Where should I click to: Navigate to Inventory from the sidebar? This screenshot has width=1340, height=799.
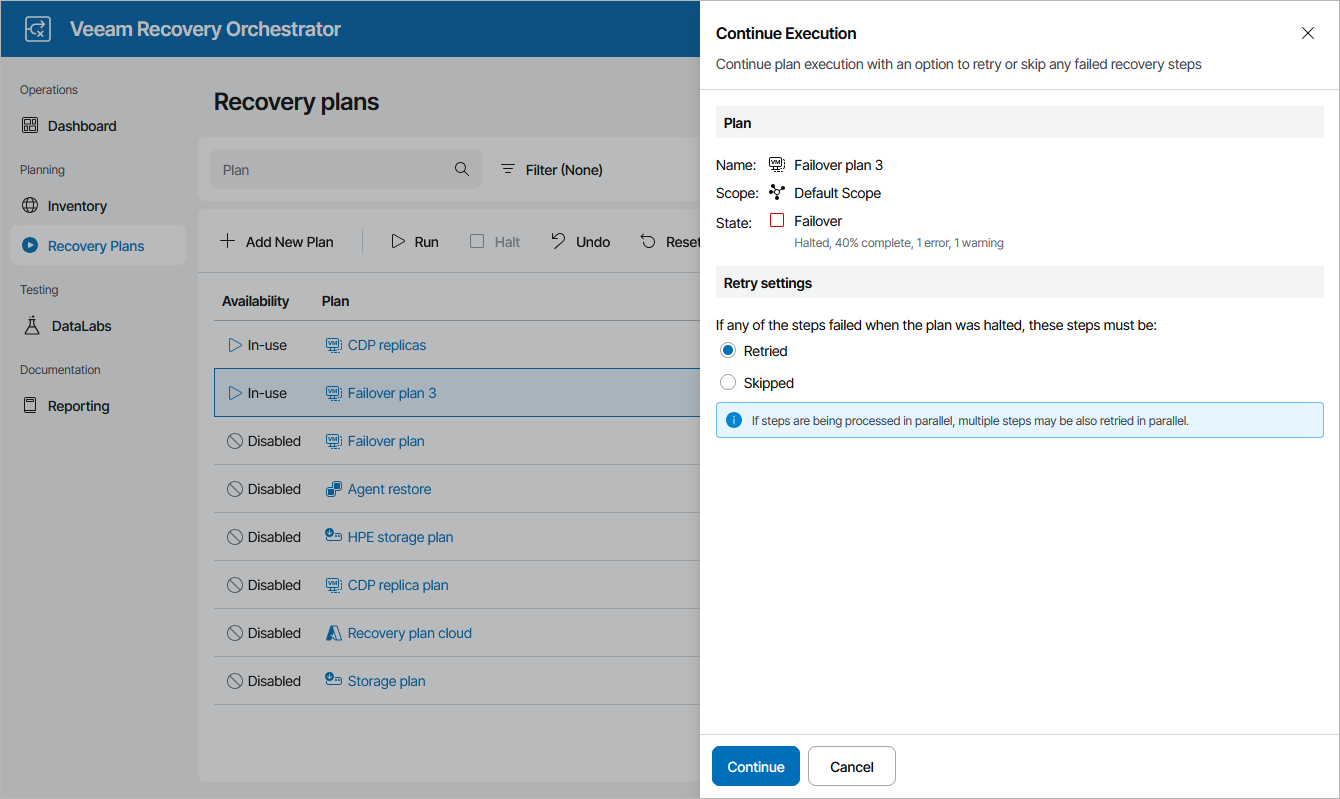pos(75,205)
